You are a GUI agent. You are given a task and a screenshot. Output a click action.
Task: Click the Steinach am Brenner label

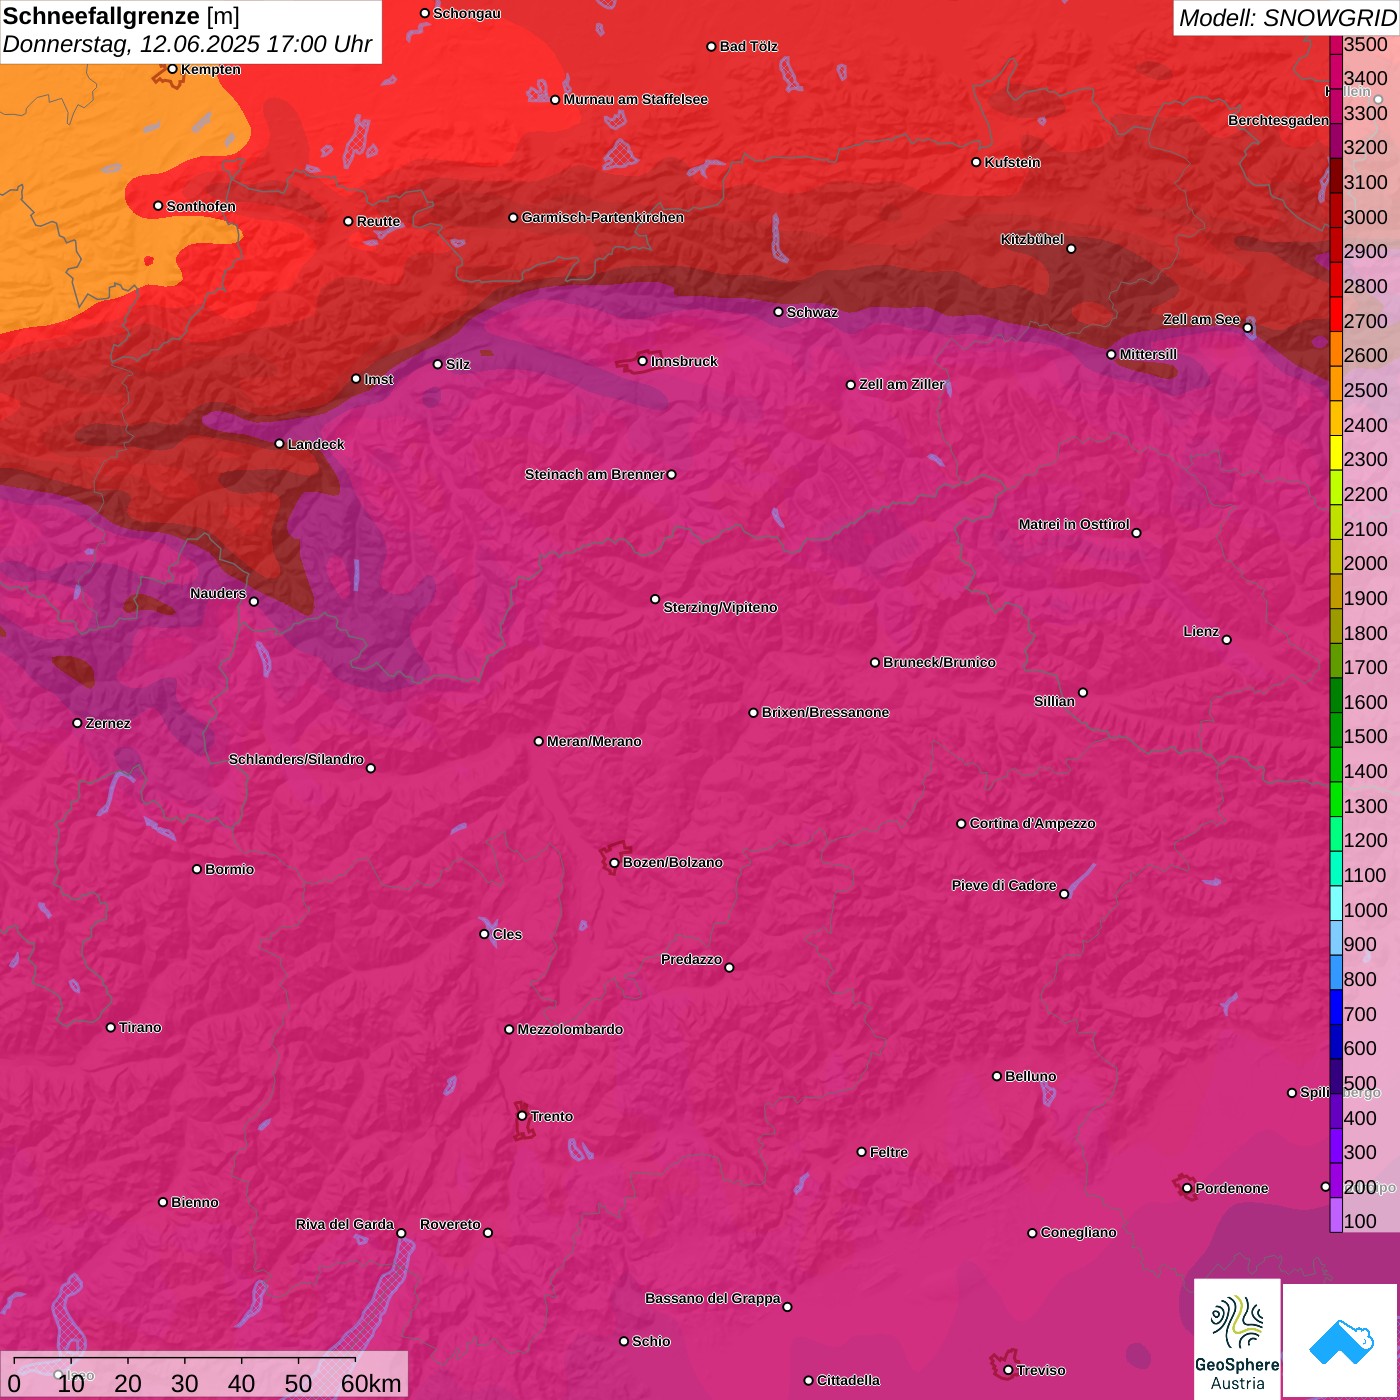[595, 474]
